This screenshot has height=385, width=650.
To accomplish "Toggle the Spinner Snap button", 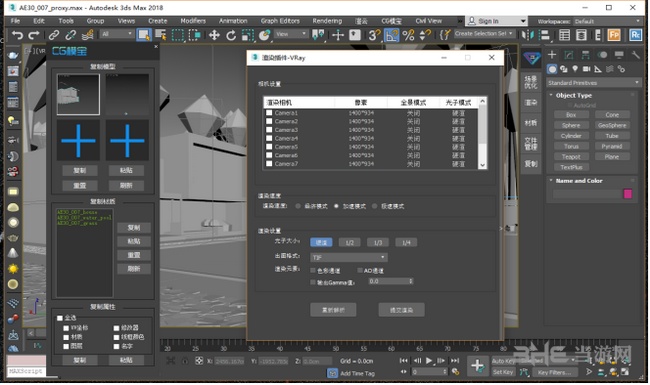I will [425, 35].
